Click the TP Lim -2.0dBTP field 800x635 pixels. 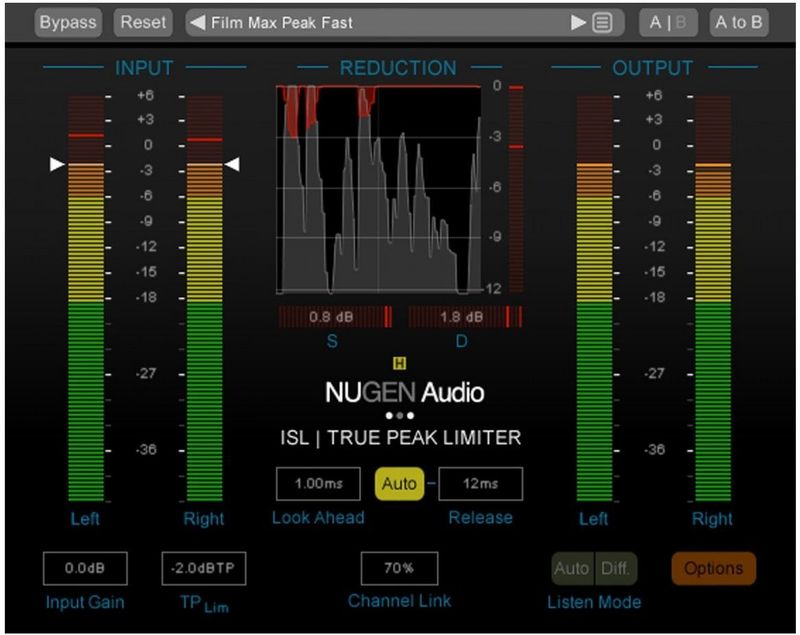[204, 568]
